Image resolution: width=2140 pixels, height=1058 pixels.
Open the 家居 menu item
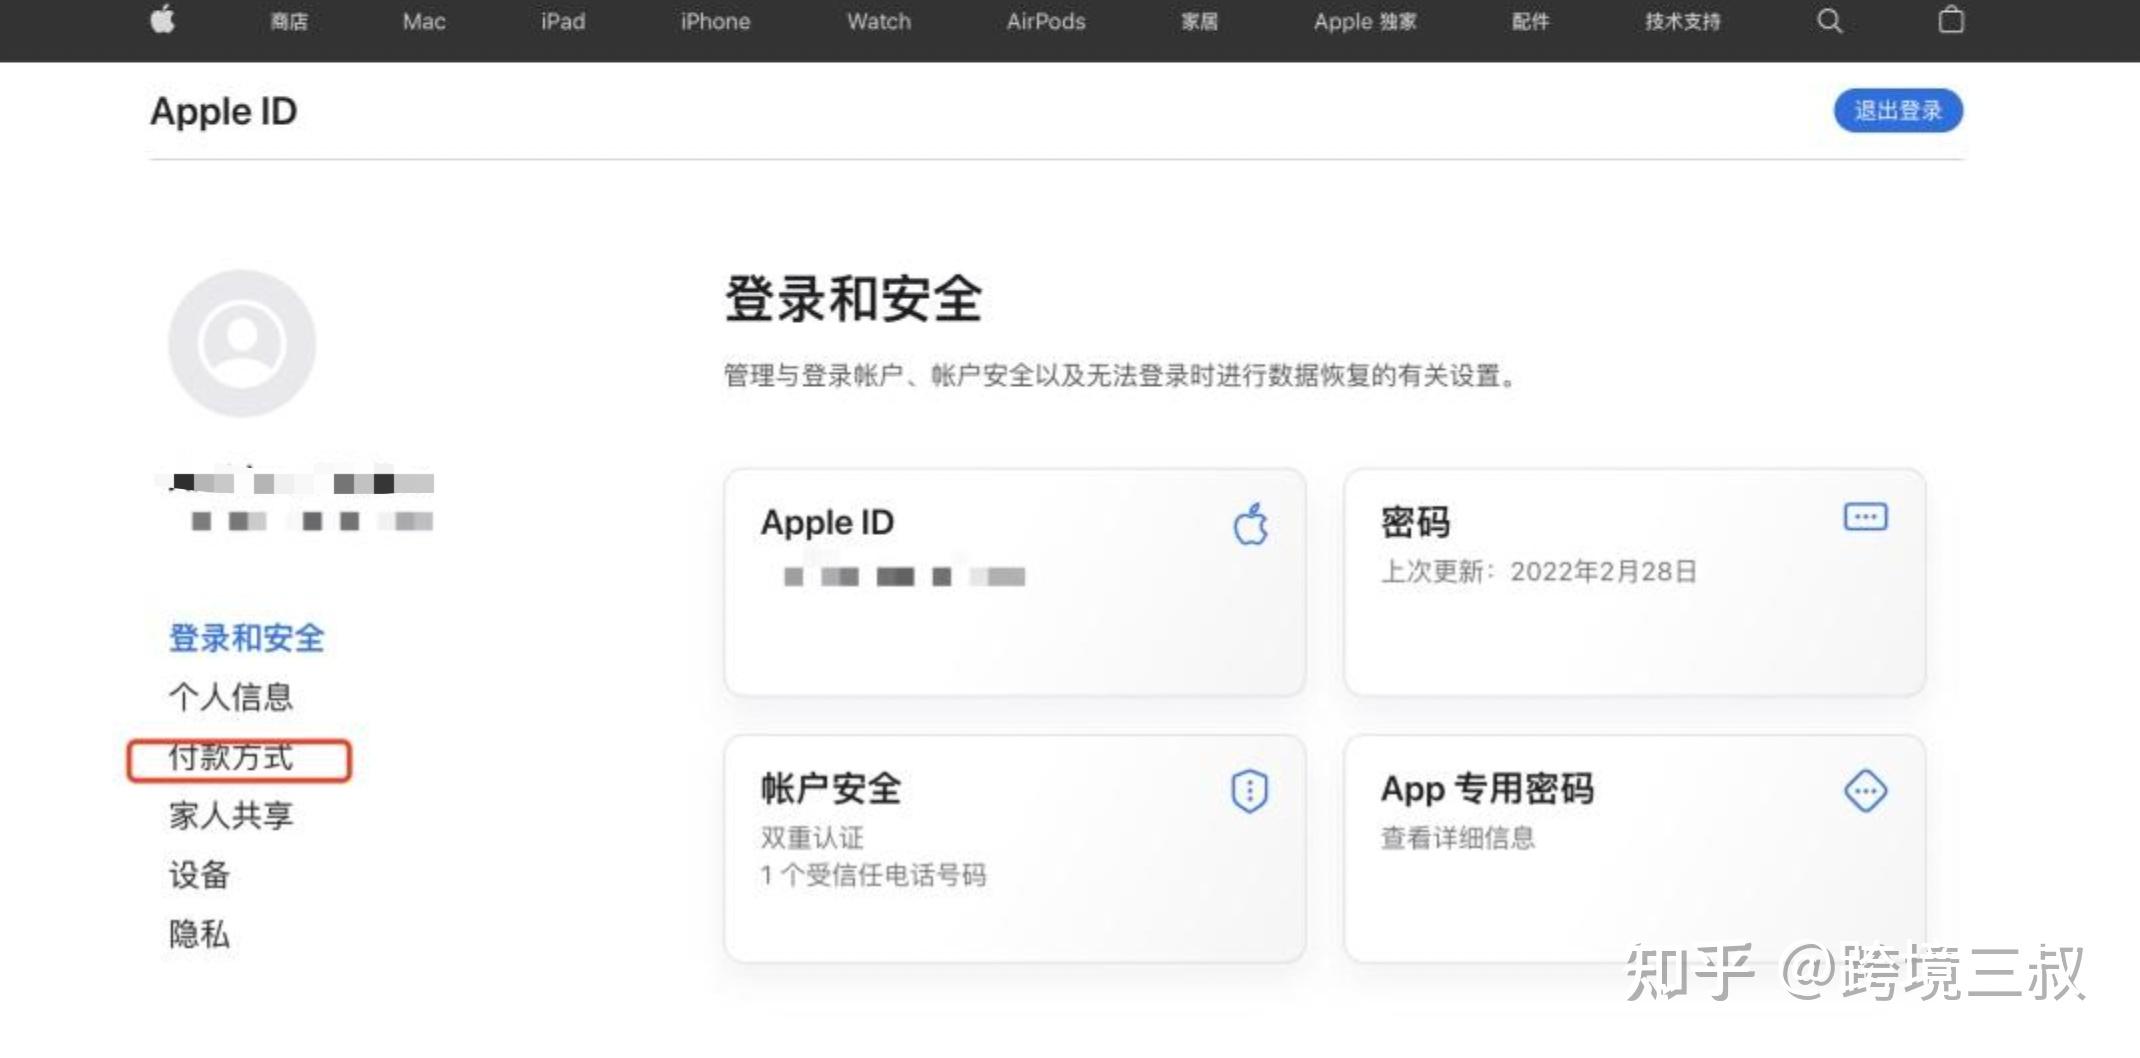(x=1199, y=21)
